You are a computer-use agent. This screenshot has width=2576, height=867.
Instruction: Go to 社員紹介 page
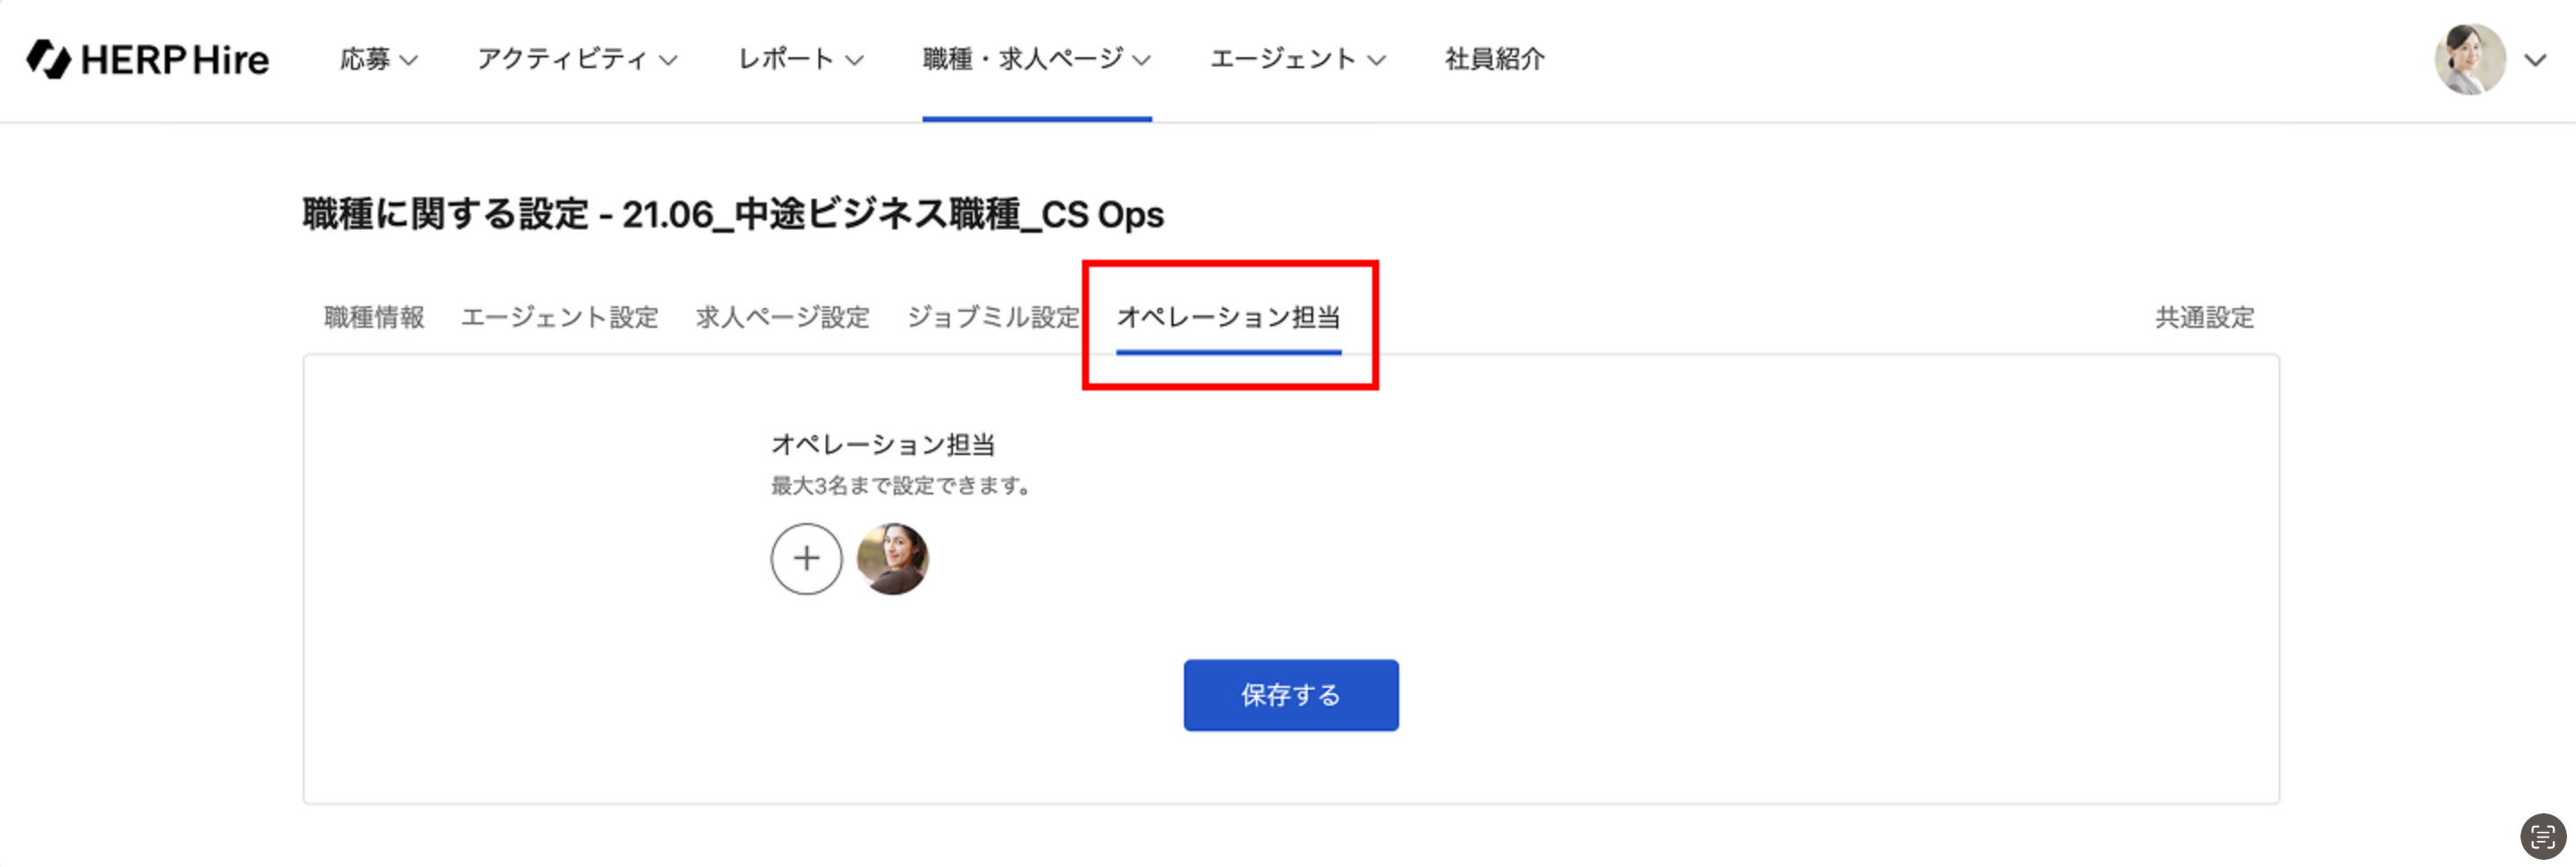pyautogui.click(x=1494, y=60)
